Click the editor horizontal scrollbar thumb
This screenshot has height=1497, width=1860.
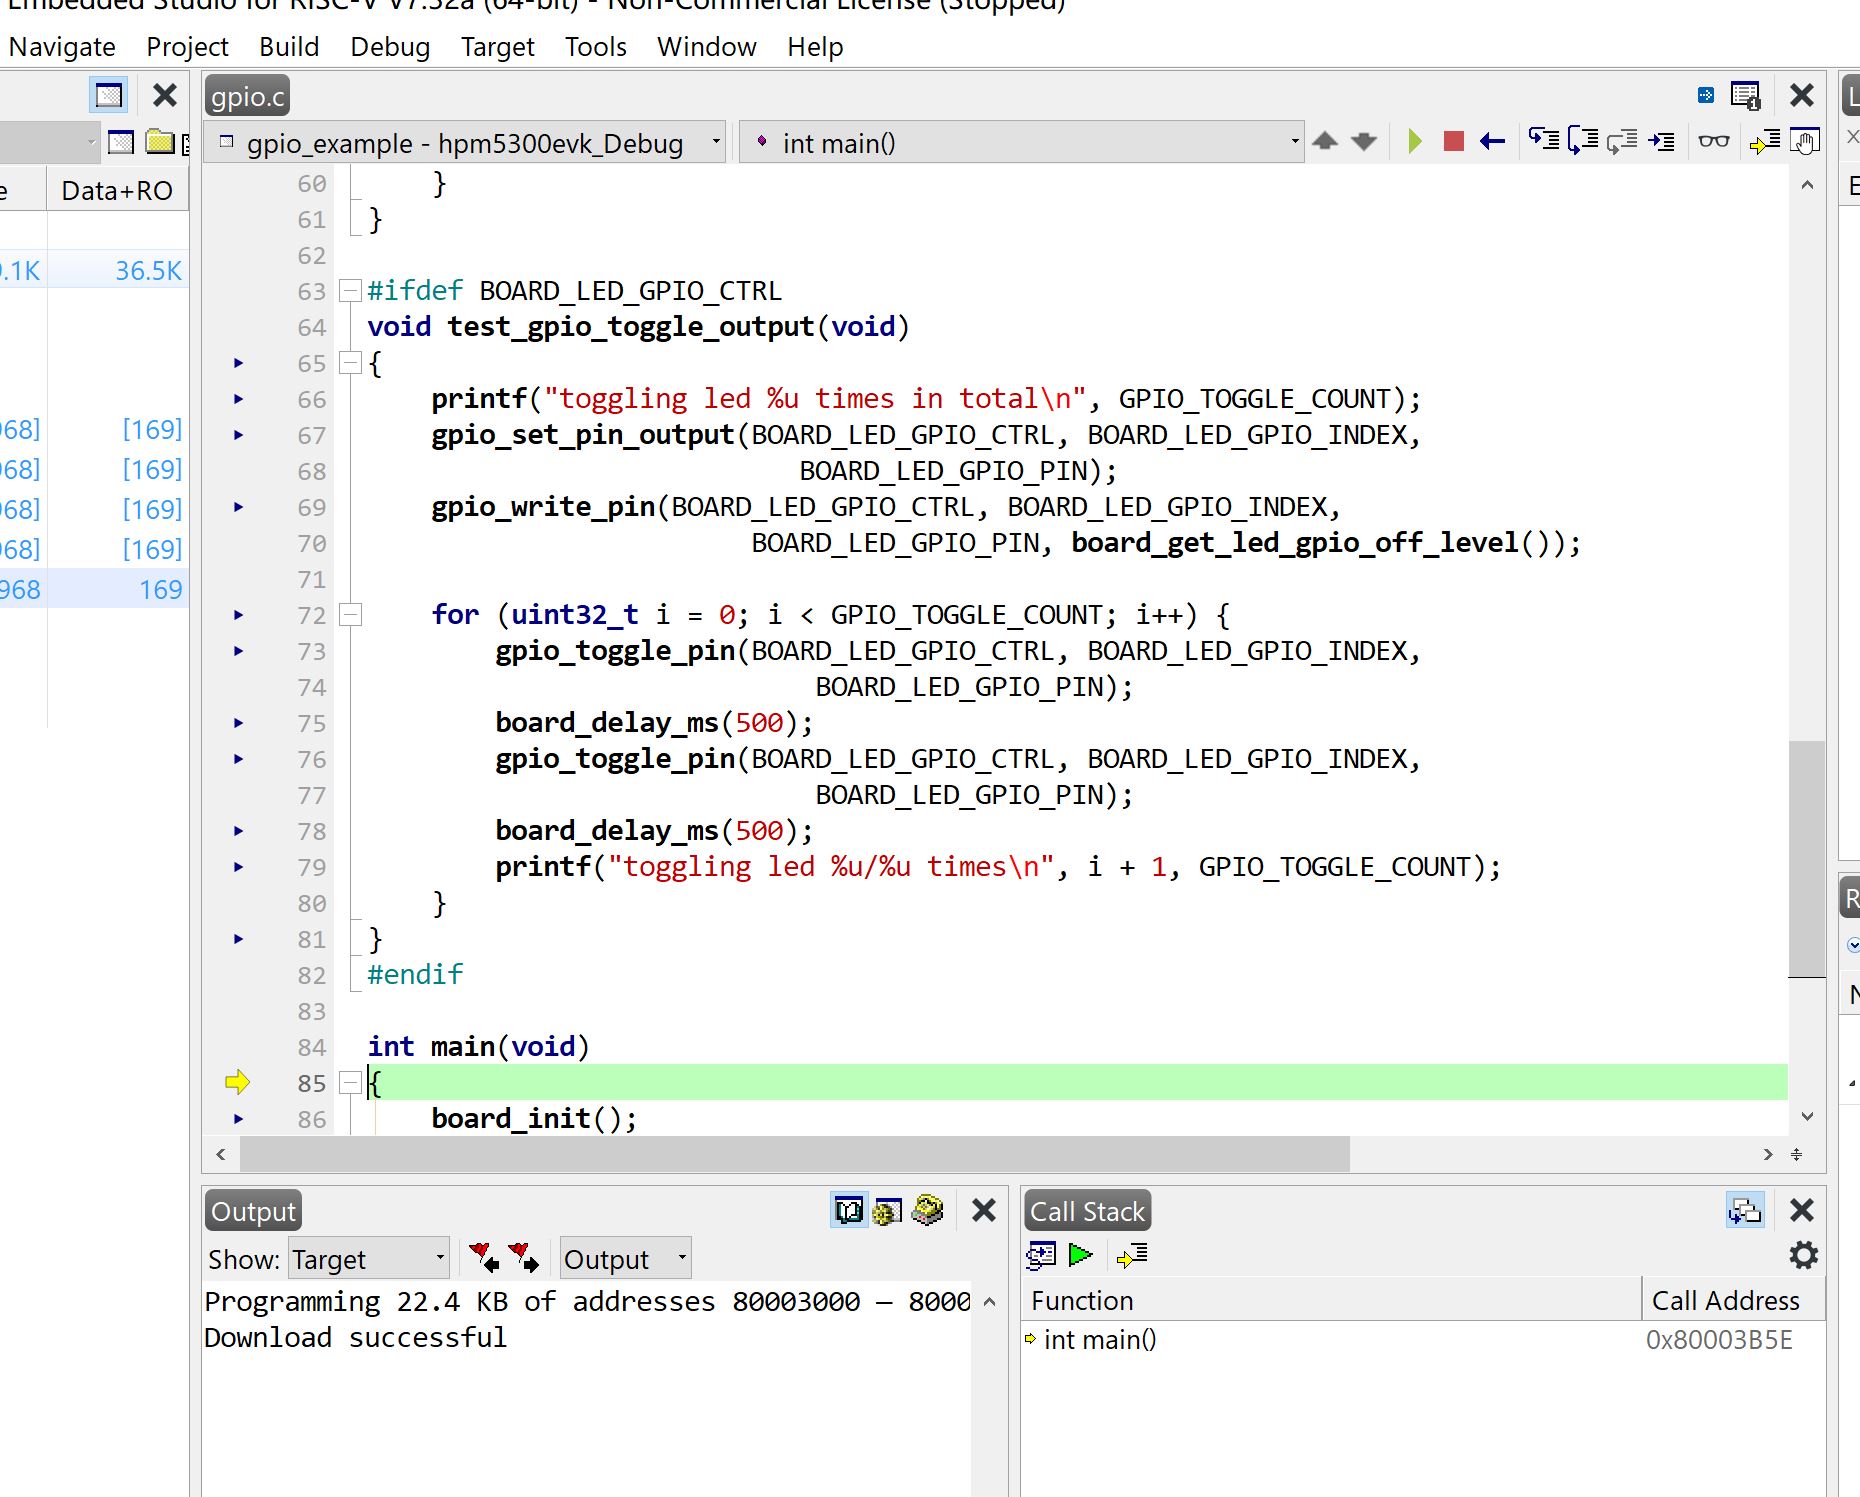(x=795, y=1154)
